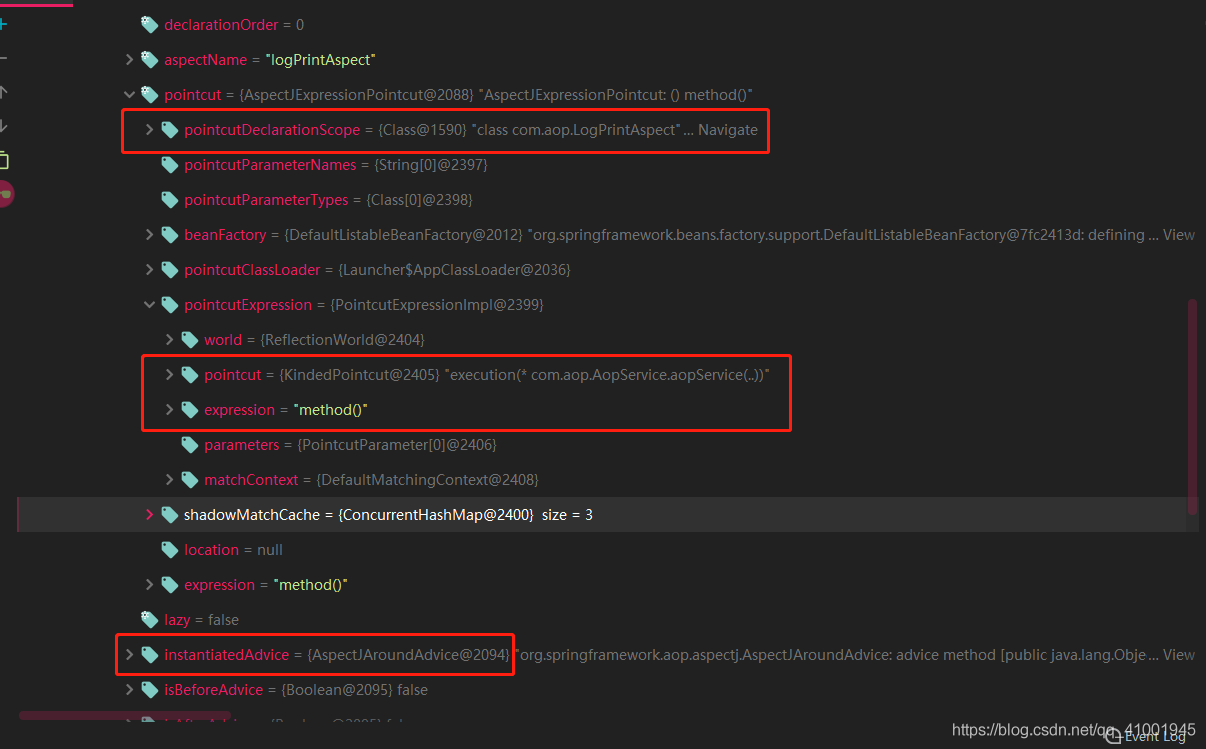Expand the pointcutDeclarationScope node
The image size is (1206, 749).
click(x=149, y=130)
